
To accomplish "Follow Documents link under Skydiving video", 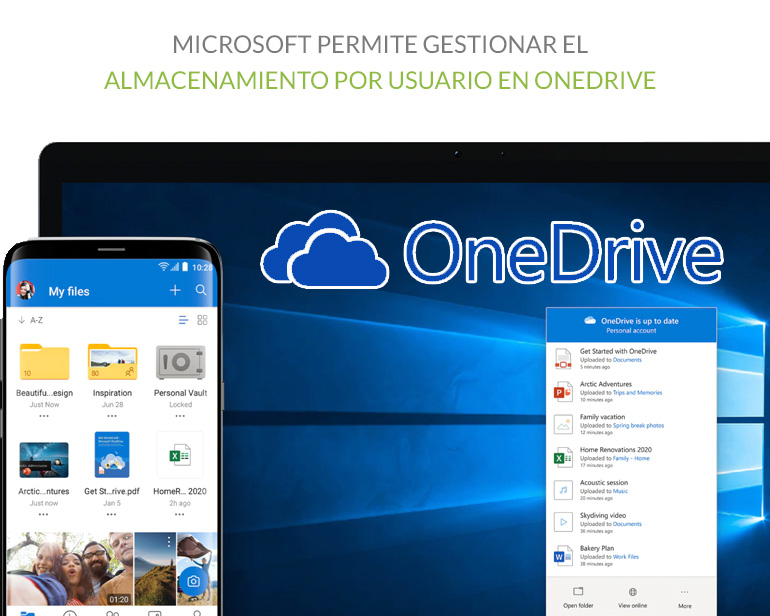I will click(627, 524).
